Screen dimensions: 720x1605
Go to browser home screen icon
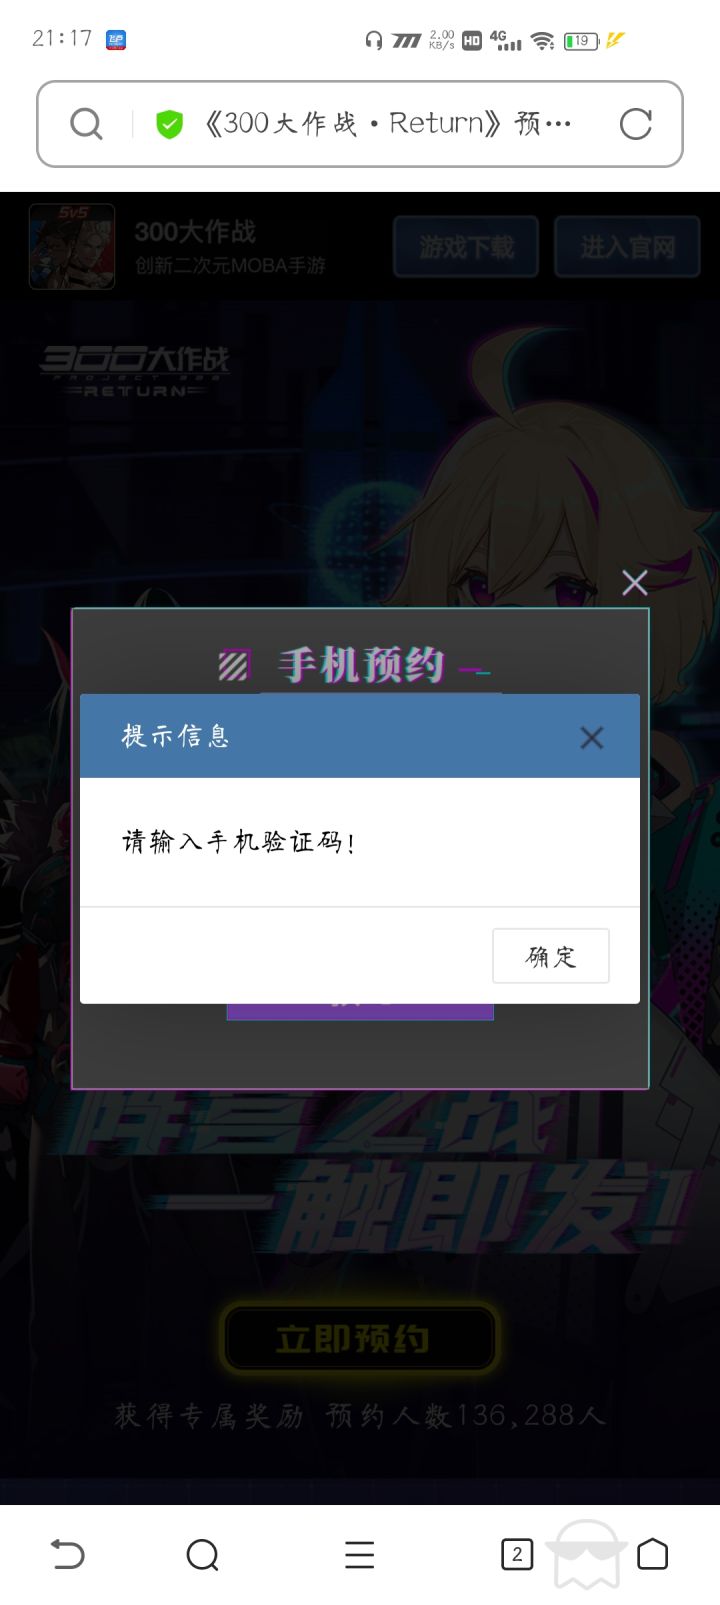652,1554
